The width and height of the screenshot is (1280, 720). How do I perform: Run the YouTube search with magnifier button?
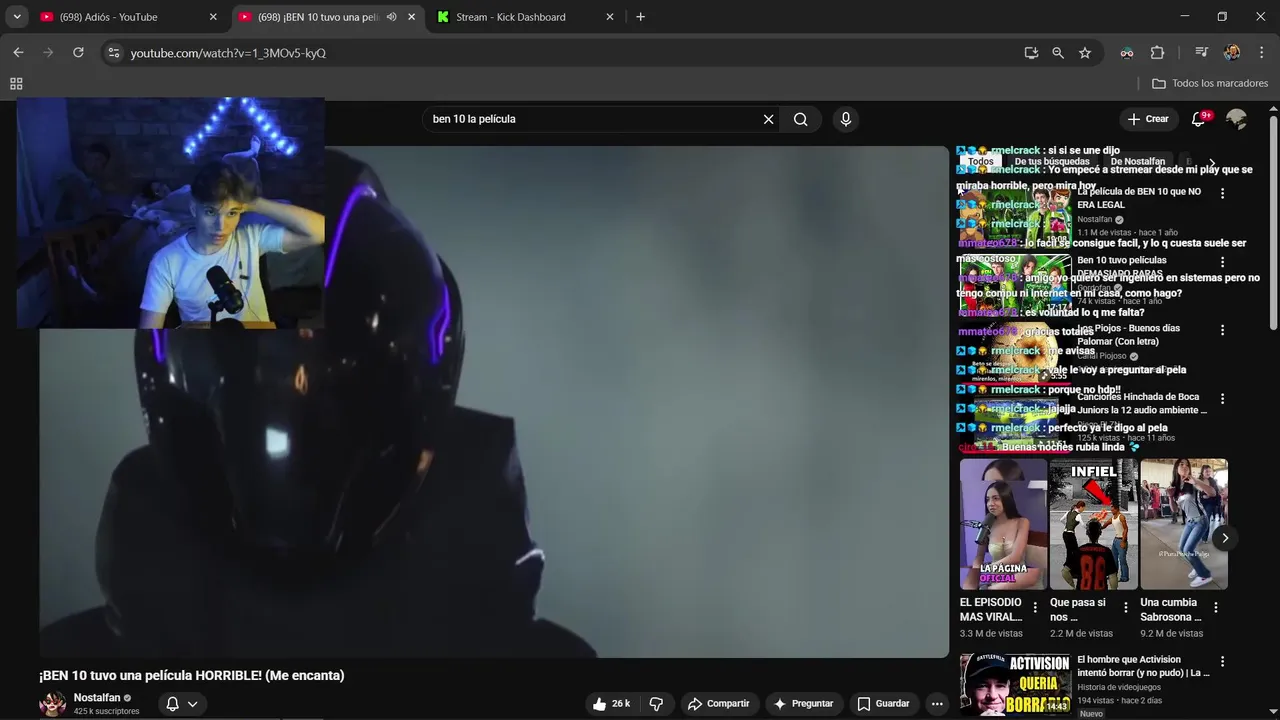pos(800,119)
